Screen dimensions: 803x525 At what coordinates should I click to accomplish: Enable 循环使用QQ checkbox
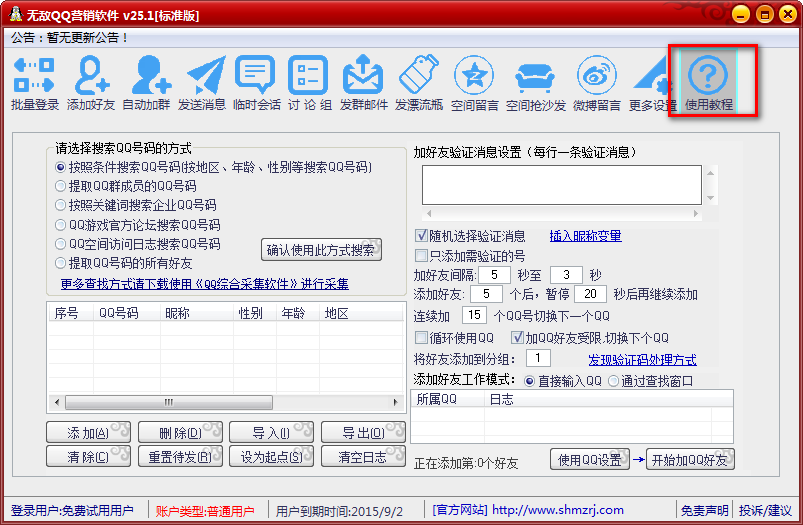(421, 338)
